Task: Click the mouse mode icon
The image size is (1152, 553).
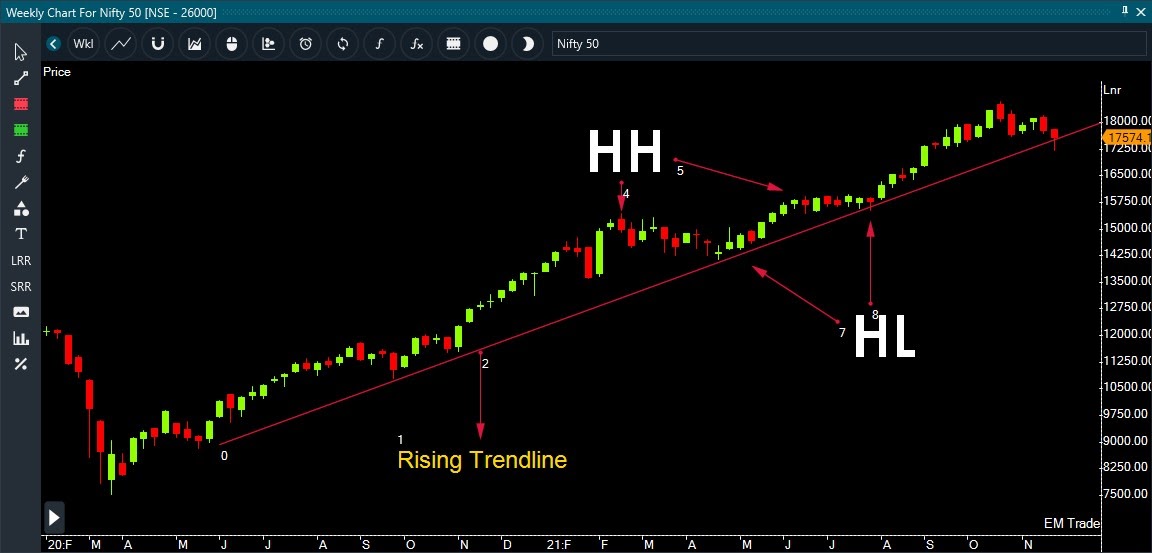Action: (231, 44)
